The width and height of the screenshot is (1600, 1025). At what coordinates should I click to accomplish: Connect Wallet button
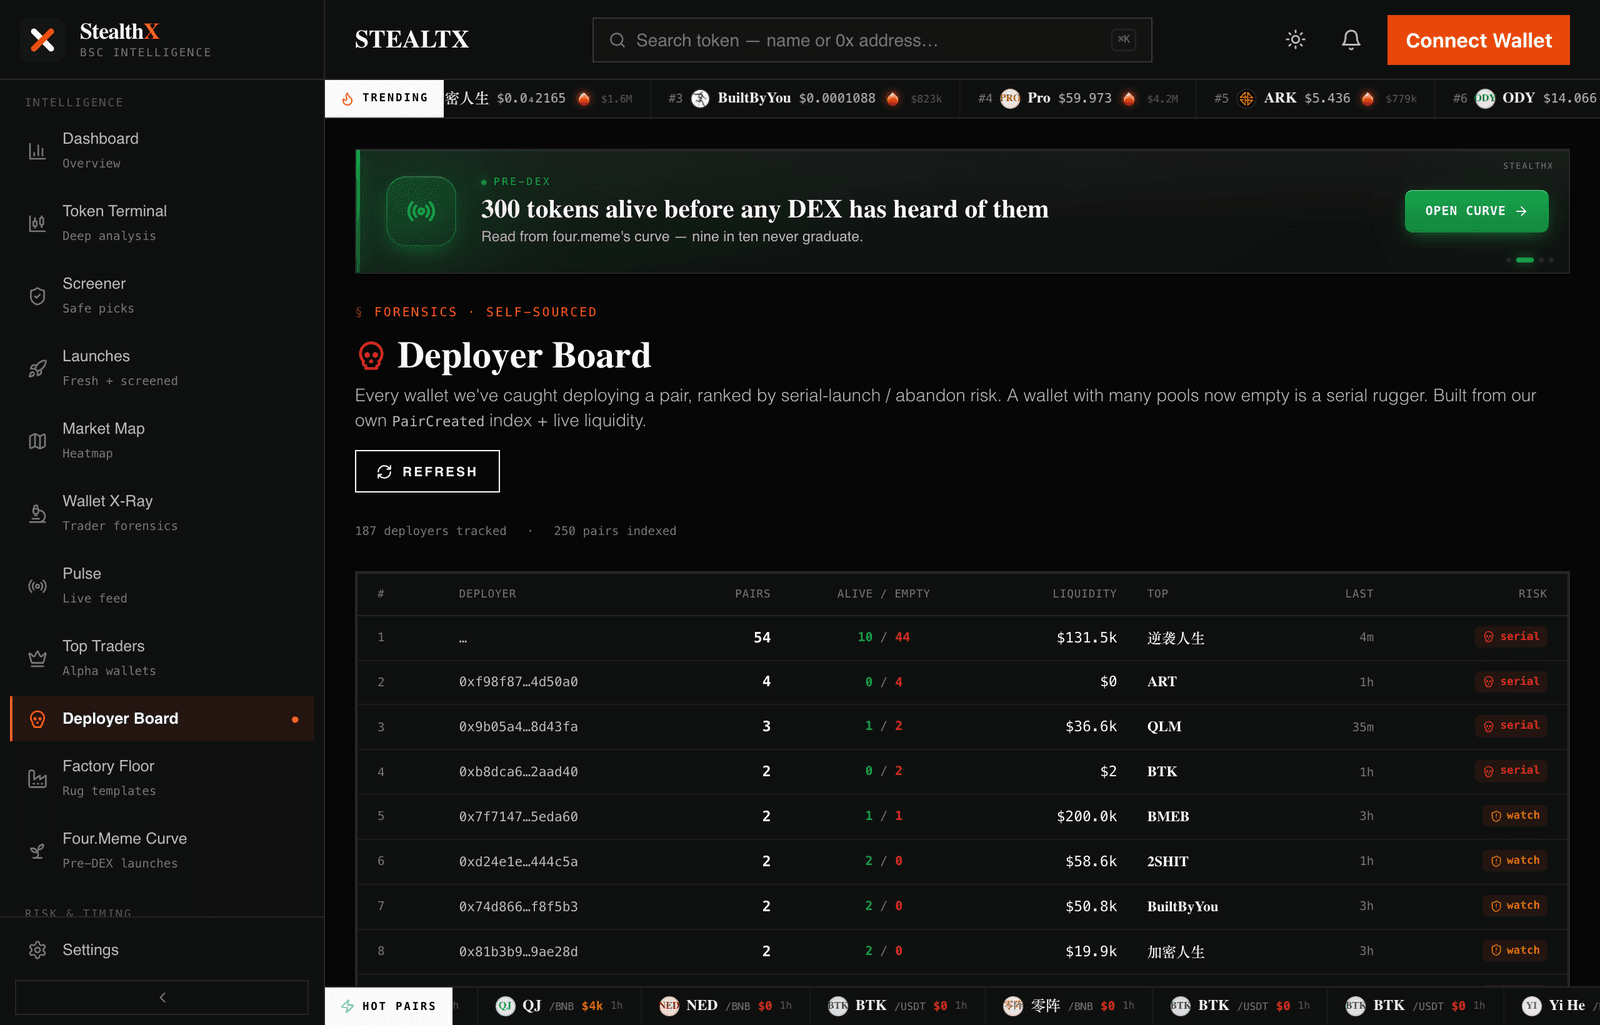[x=1478, y=40]
